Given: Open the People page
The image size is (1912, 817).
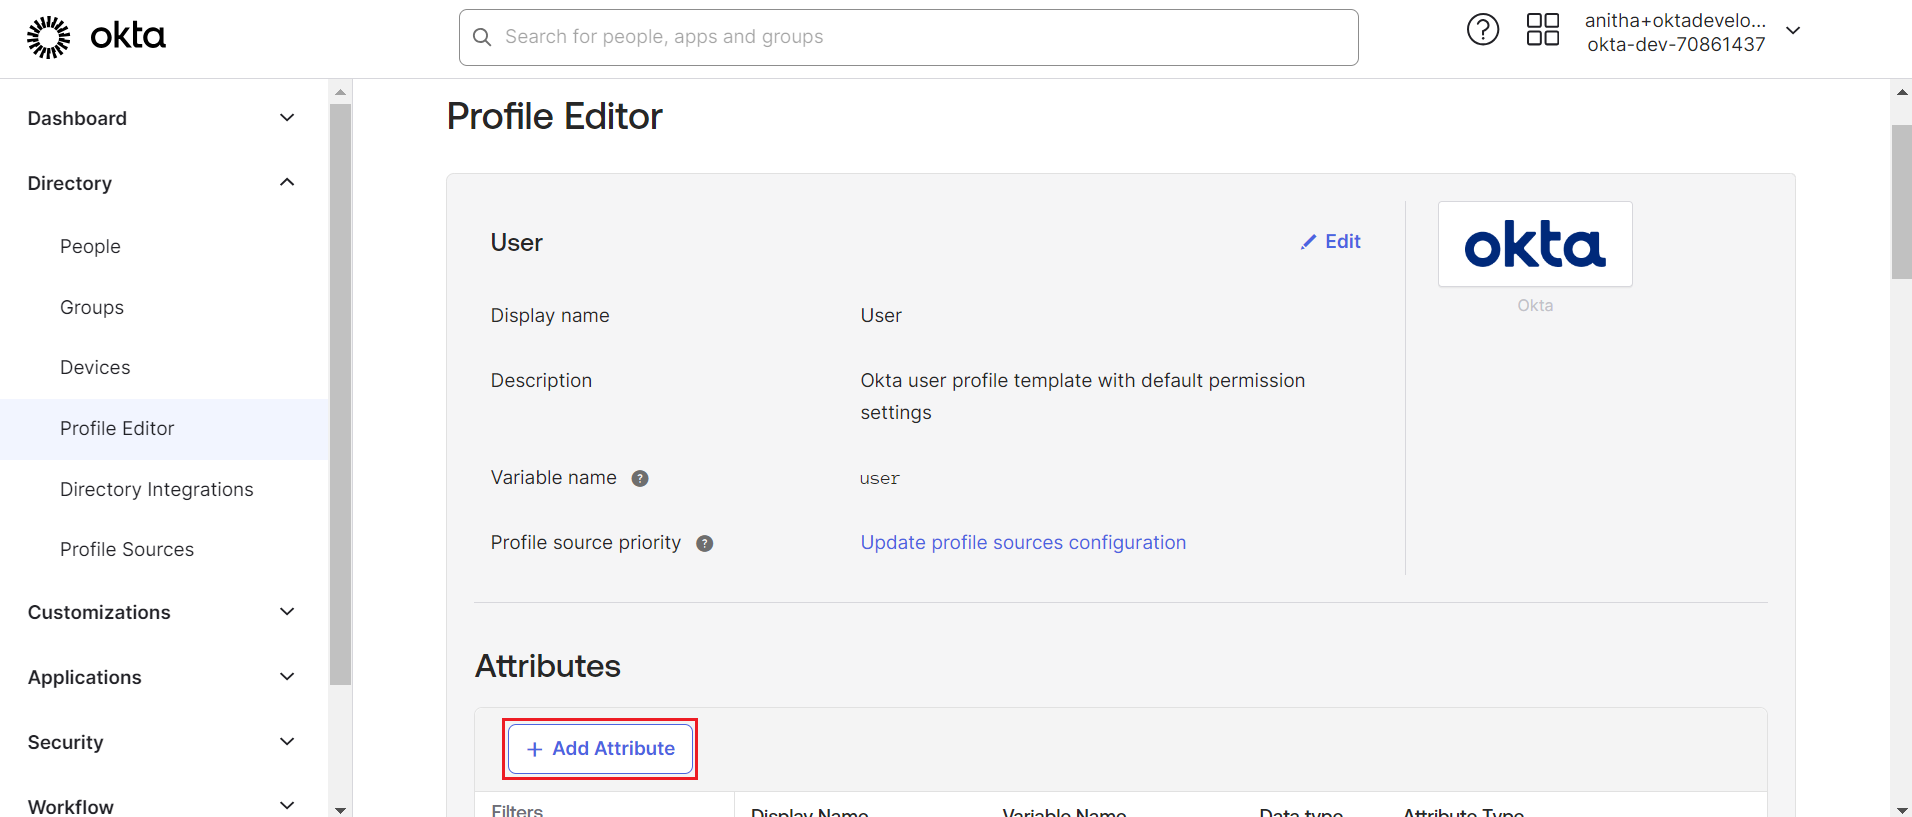Looking at the screenshot, I should click(90, 246).
